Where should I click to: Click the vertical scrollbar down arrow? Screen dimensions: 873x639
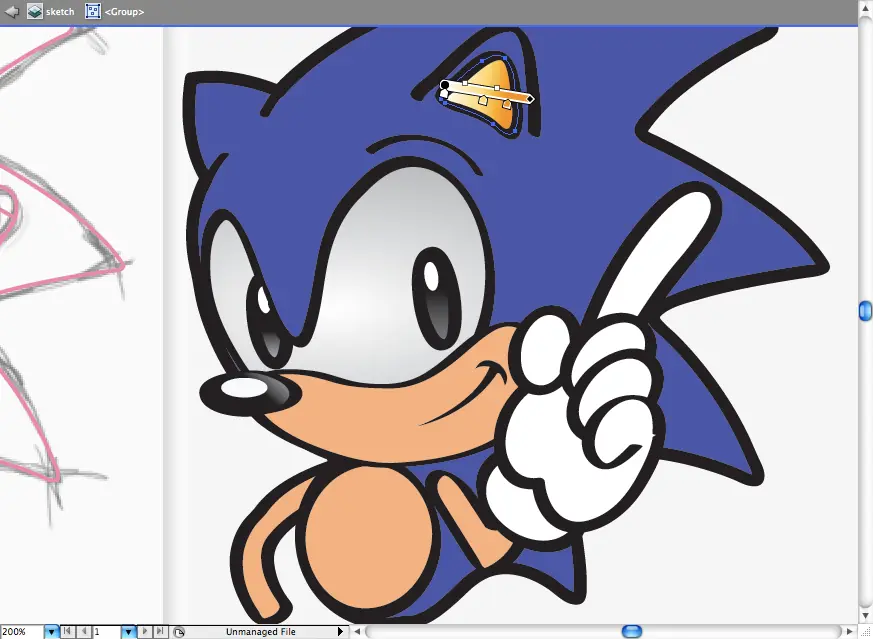click(x=865, y=616)
